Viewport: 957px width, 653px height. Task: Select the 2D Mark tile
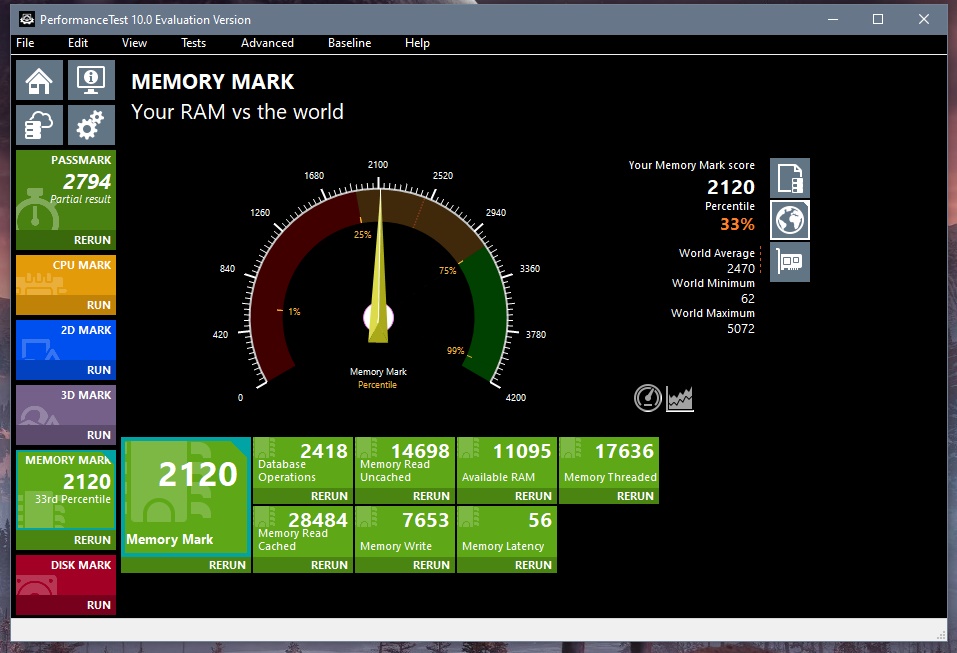66,341
